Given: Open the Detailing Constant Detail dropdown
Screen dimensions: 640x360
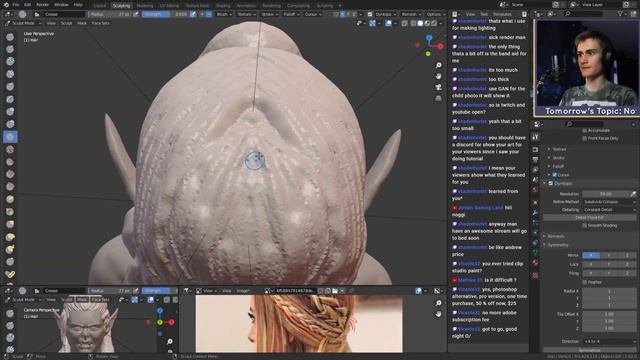Looking at the screenshot, I should pyautogui.click(x=609, y=210).
